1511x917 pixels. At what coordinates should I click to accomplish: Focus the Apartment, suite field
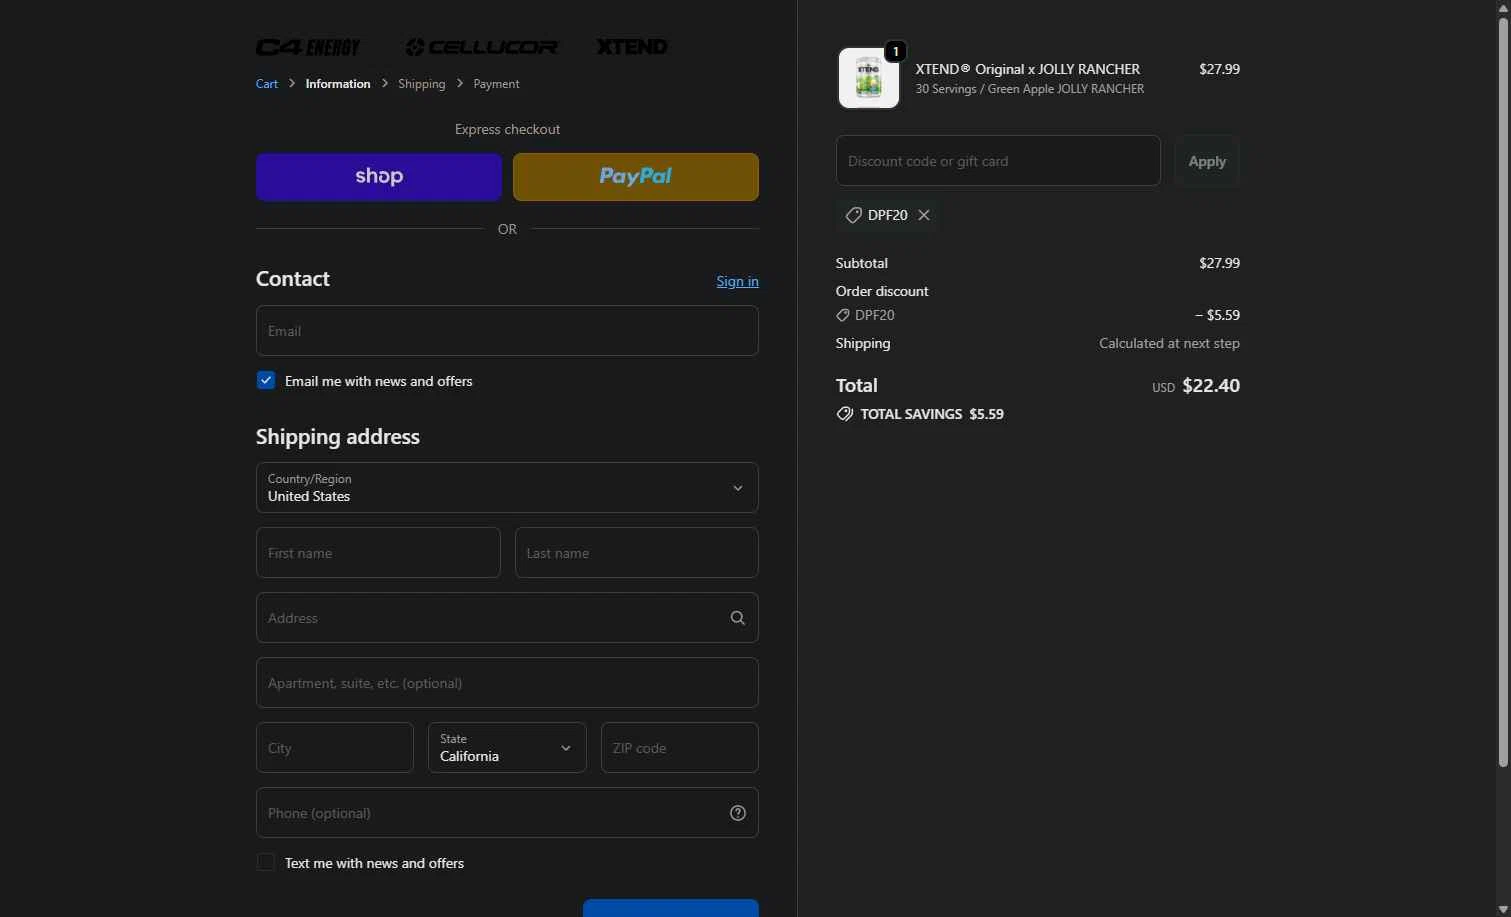(x=507, y=683)
